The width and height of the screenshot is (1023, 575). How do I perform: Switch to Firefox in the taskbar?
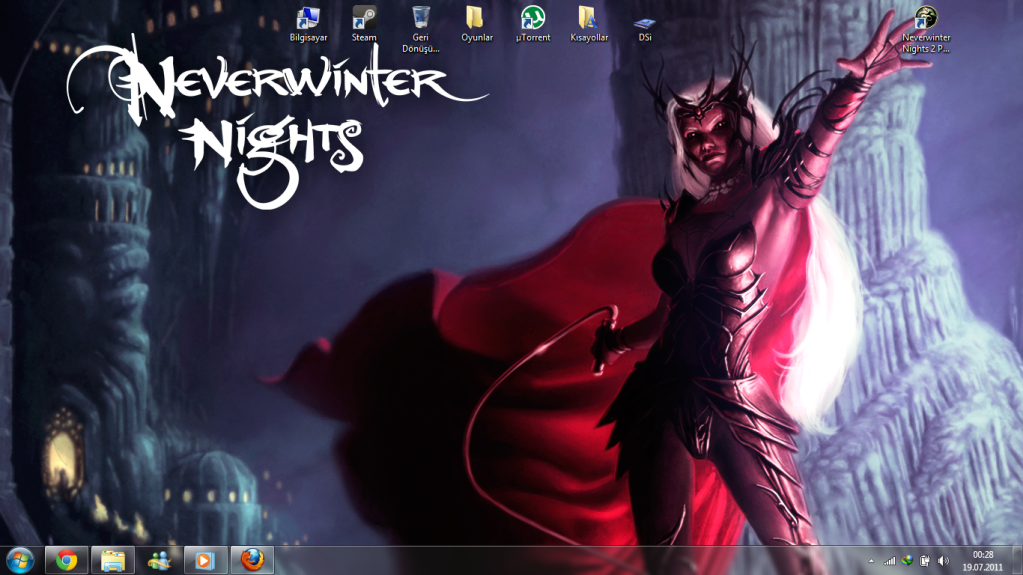[252, 560]
